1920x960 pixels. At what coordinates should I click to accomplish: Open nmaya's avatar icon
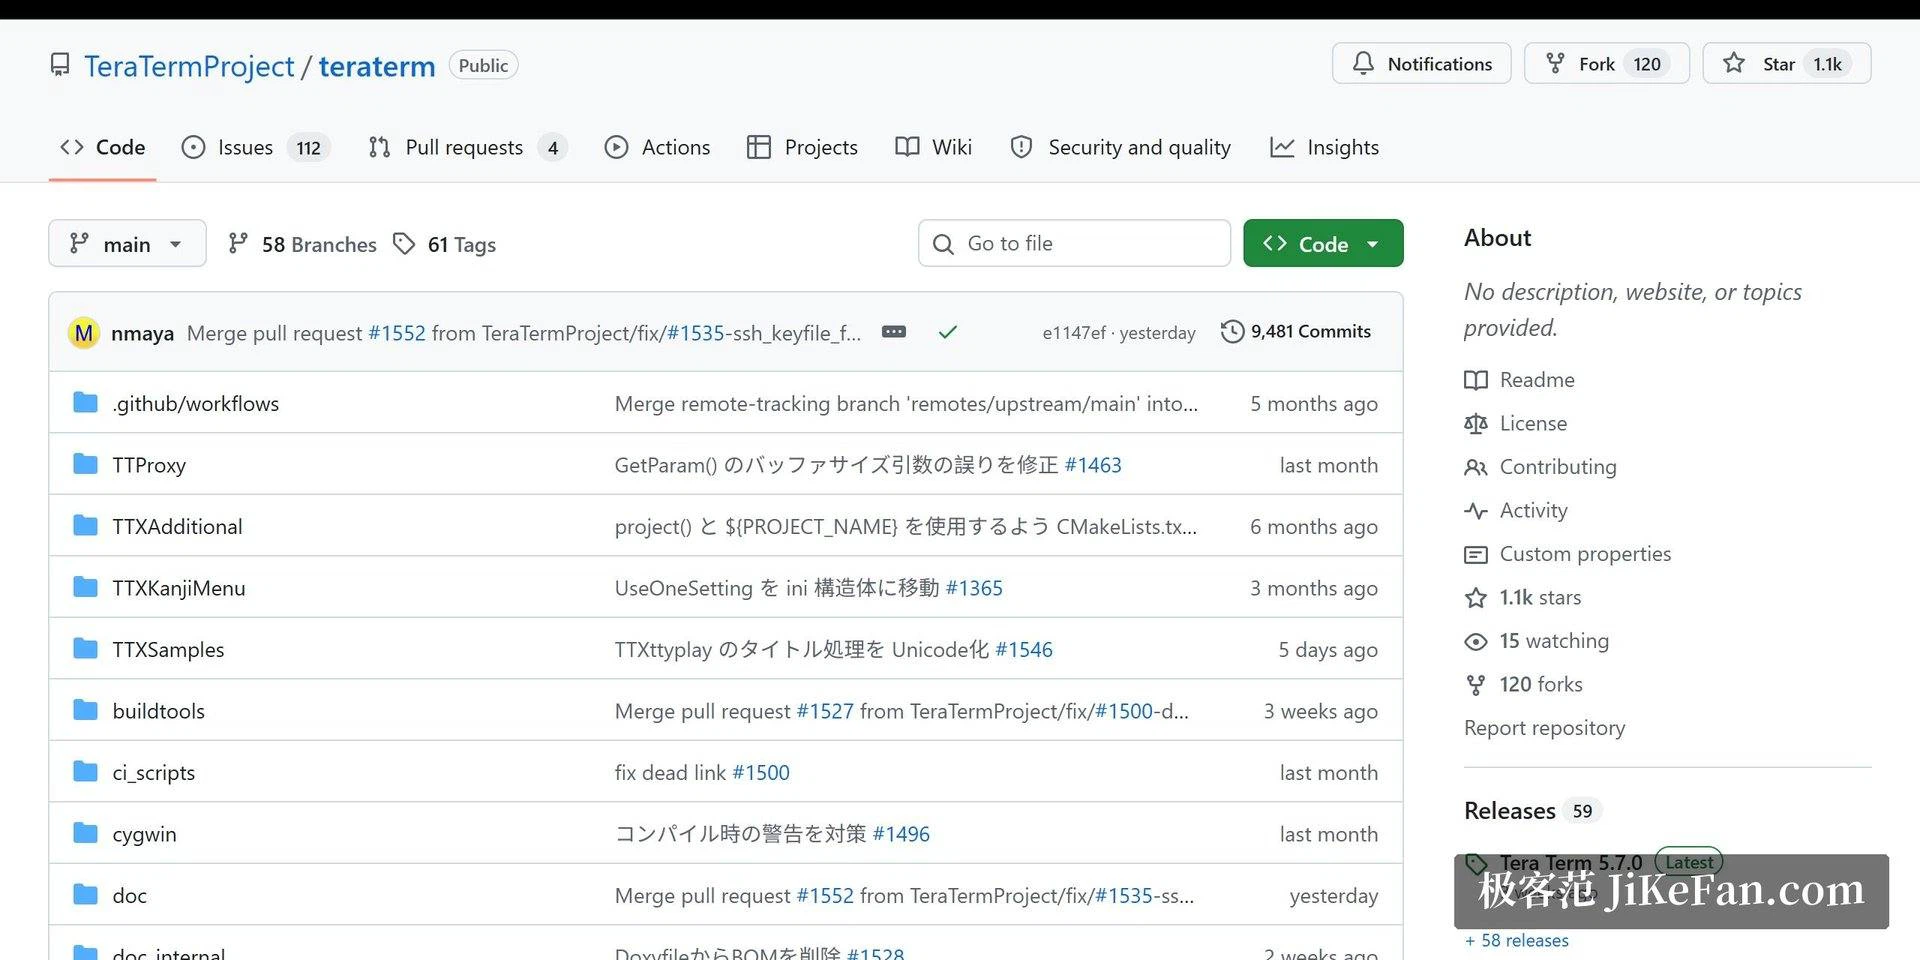coord(84,332)
